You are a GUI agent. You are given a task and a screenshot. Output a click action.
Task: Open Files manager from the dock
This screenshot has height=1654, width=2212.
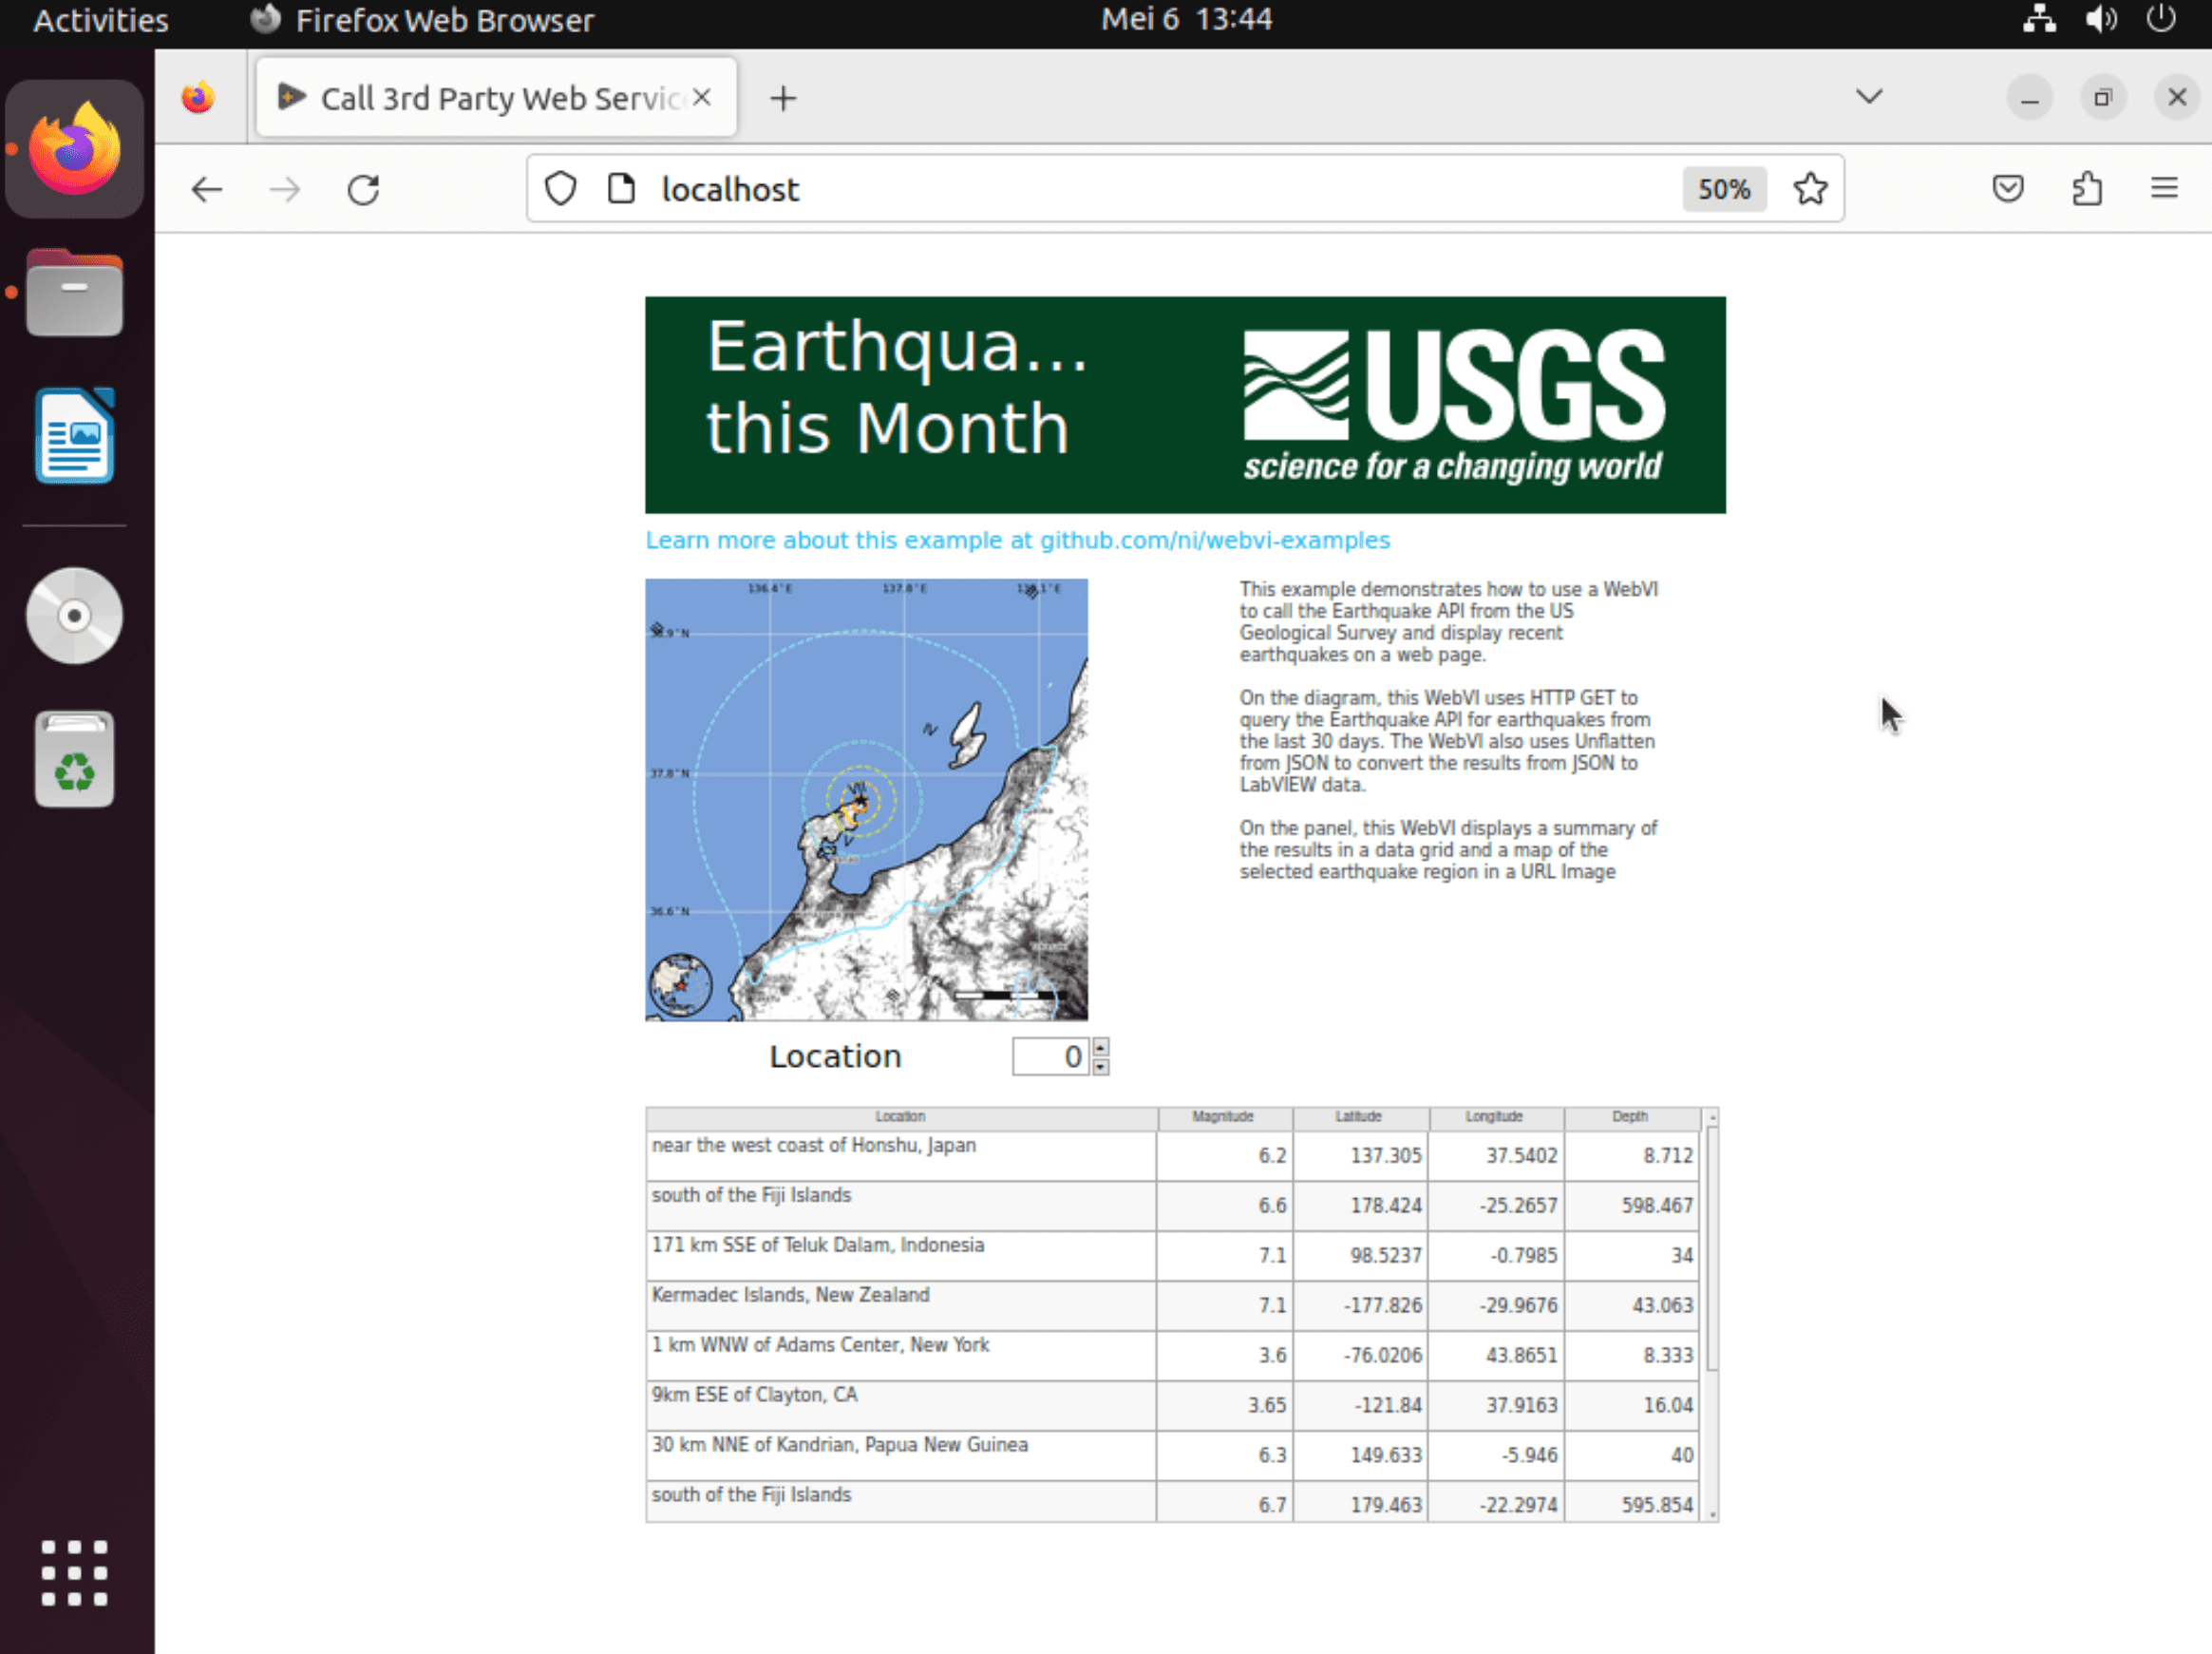[75, 293]
